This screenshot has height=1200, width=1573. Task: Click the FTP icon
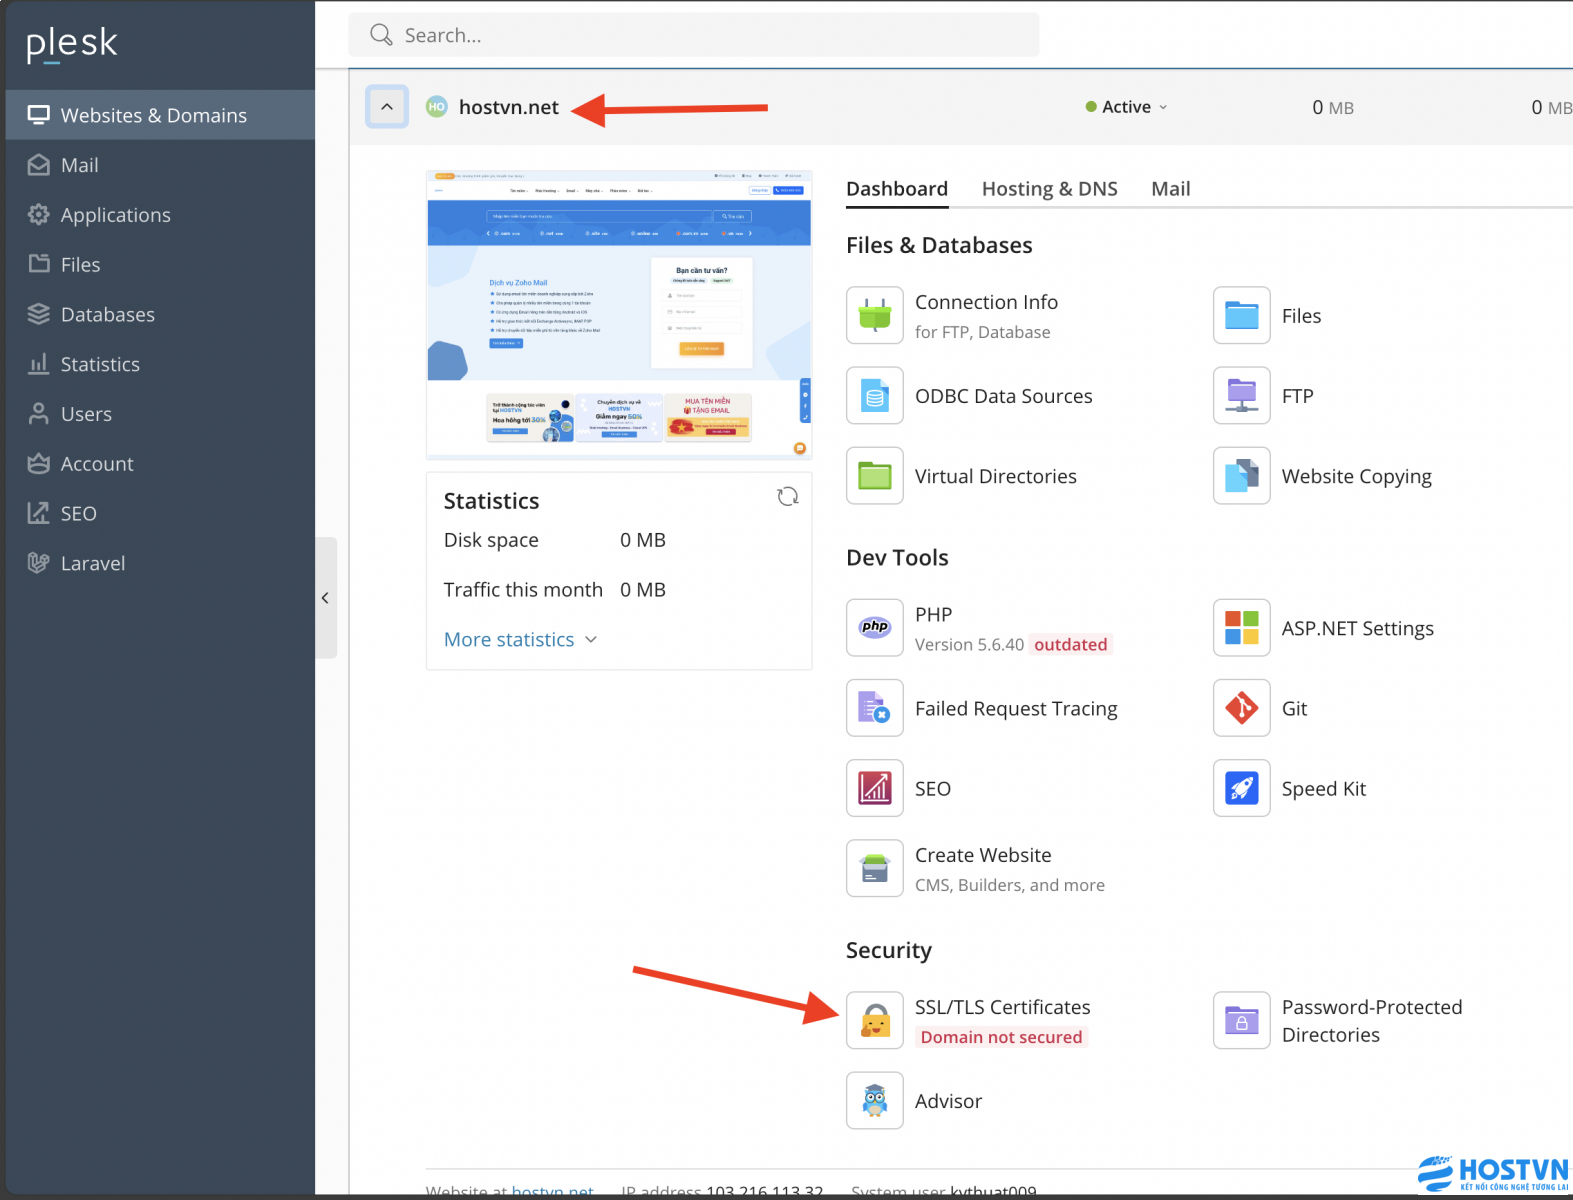1242,395
